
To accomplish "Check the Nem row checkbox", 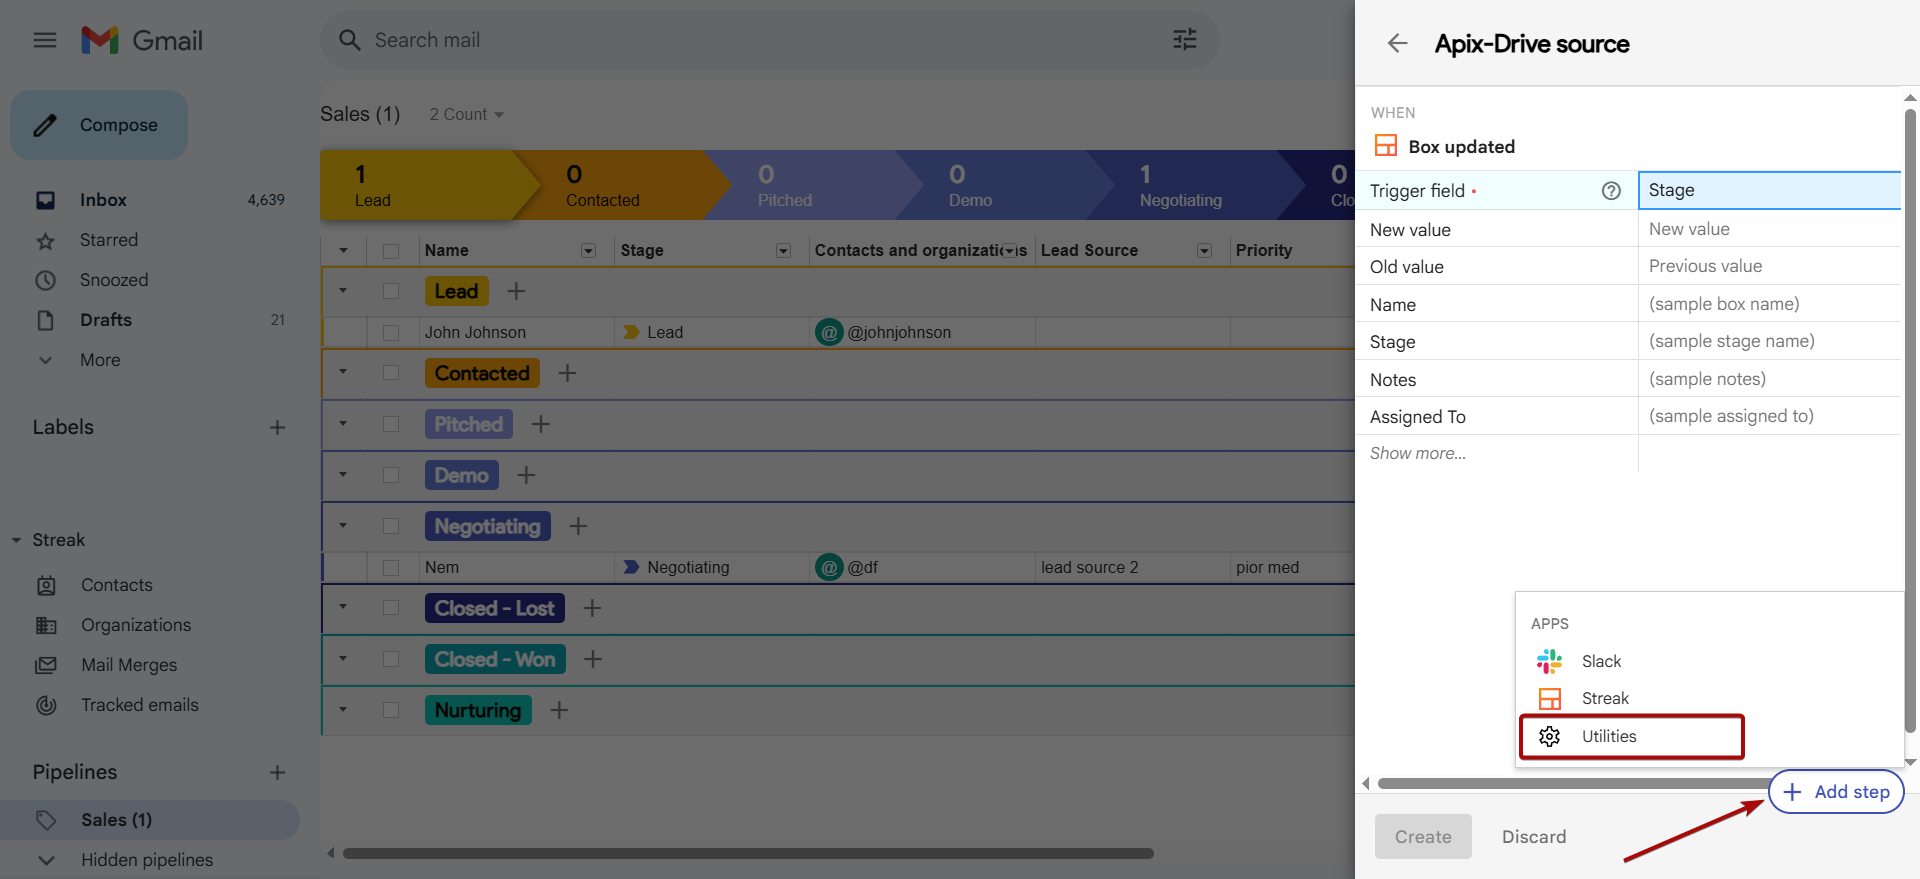I will (x=391, y=568).
